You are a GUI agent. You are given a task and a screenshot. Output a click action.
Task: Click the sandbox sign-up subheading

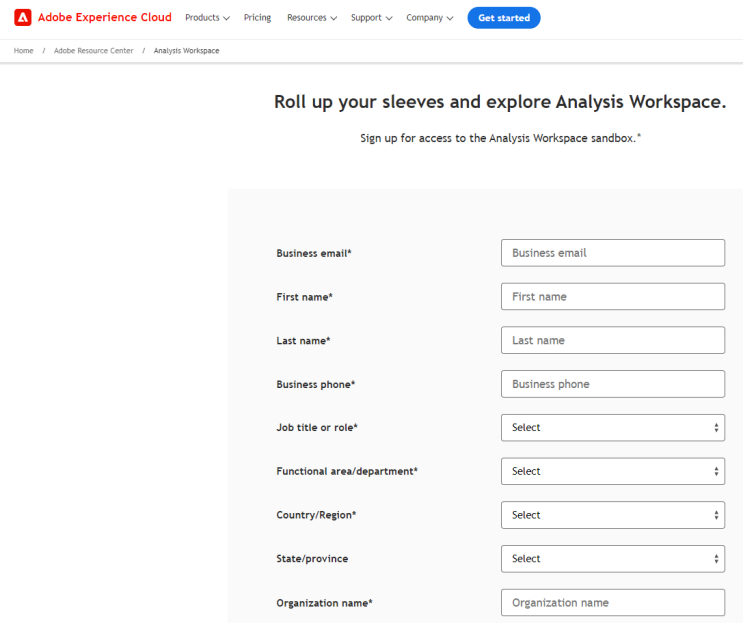500,138
